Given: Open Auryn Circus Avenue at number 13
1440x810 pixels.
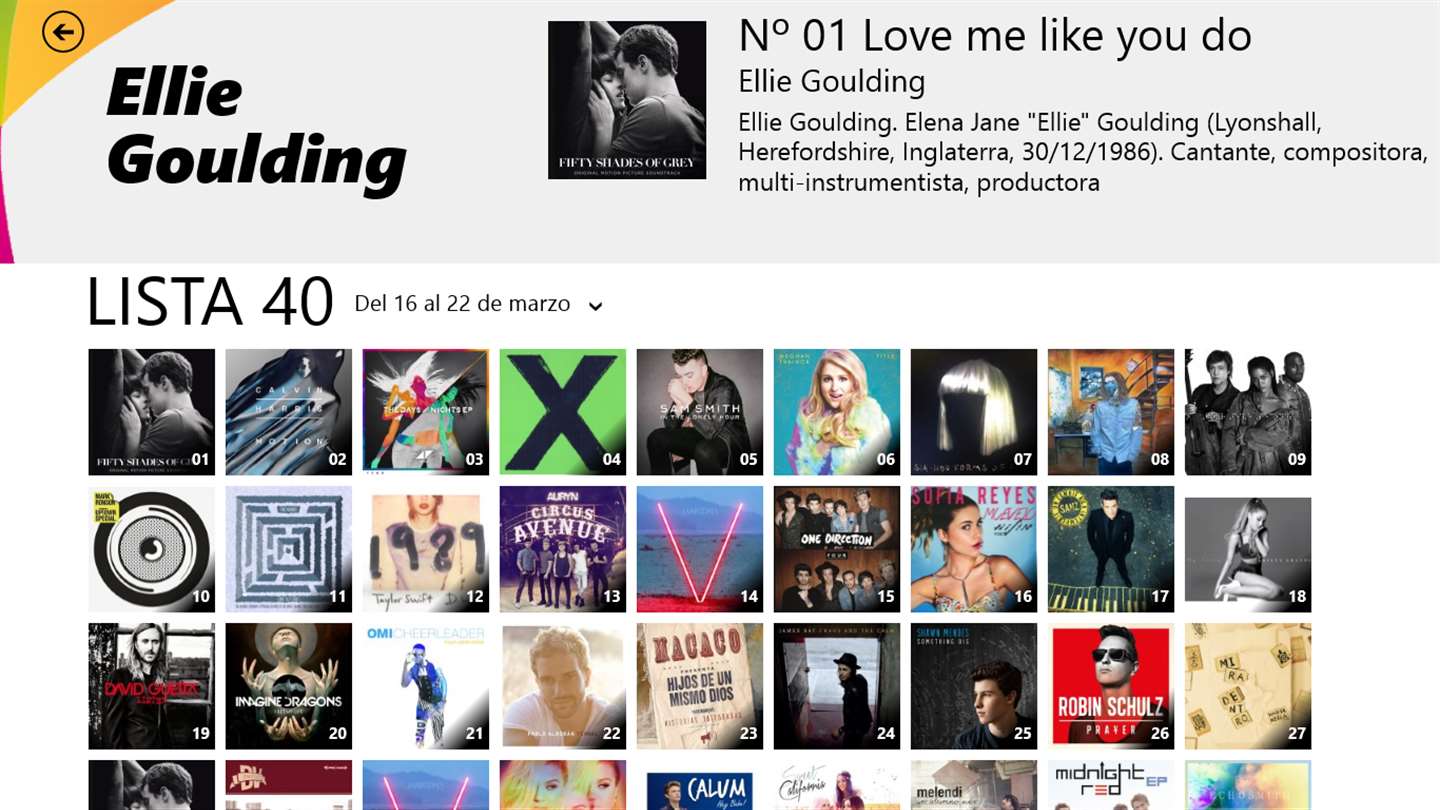Looking at the screenshot, I should pos(562,549).
